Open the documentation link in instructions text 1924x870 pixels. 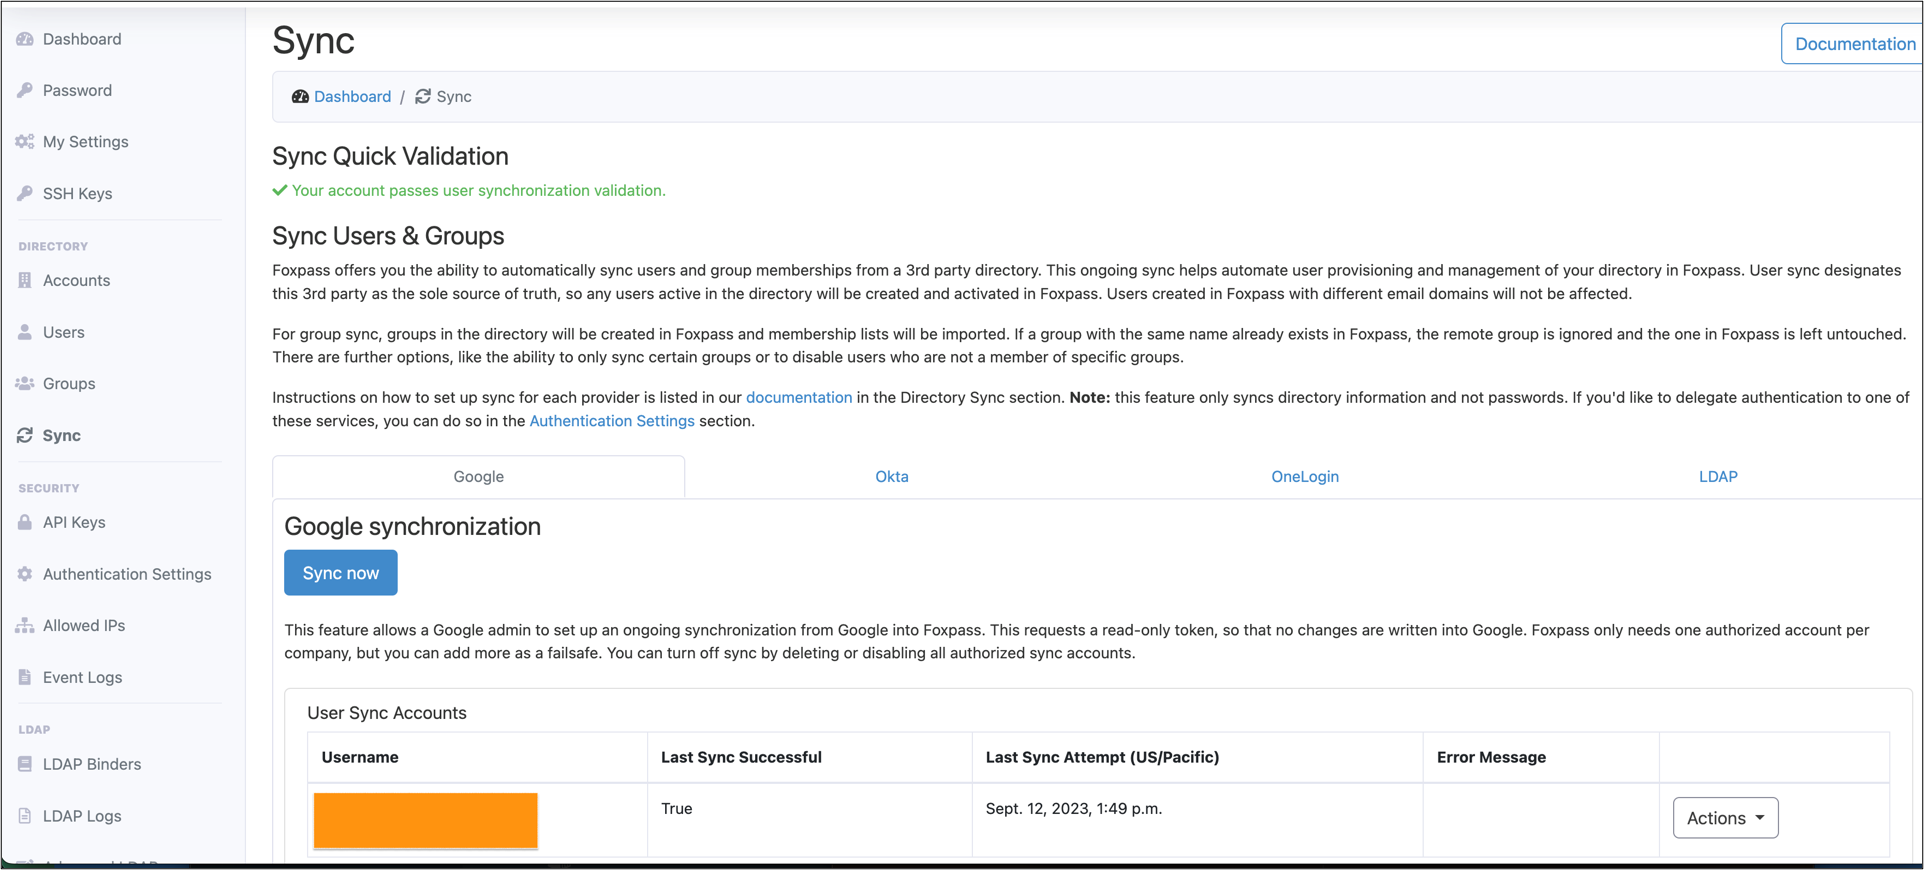point(799,397)
